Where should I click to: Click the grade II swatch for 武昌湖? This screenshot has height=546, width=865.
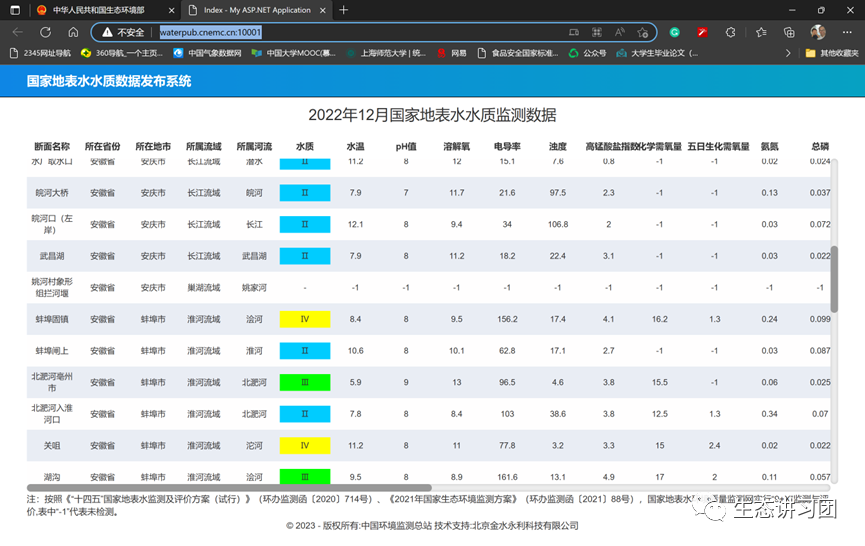pos(305,256)
